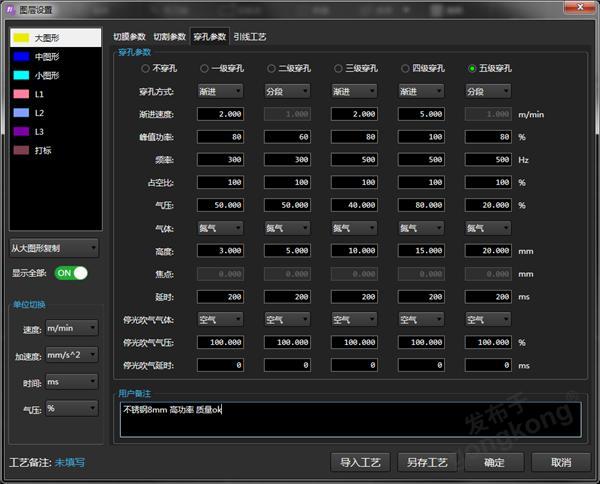Open the 引线工艺 tab
The image size is (600, 484).
tap(250, 36)
